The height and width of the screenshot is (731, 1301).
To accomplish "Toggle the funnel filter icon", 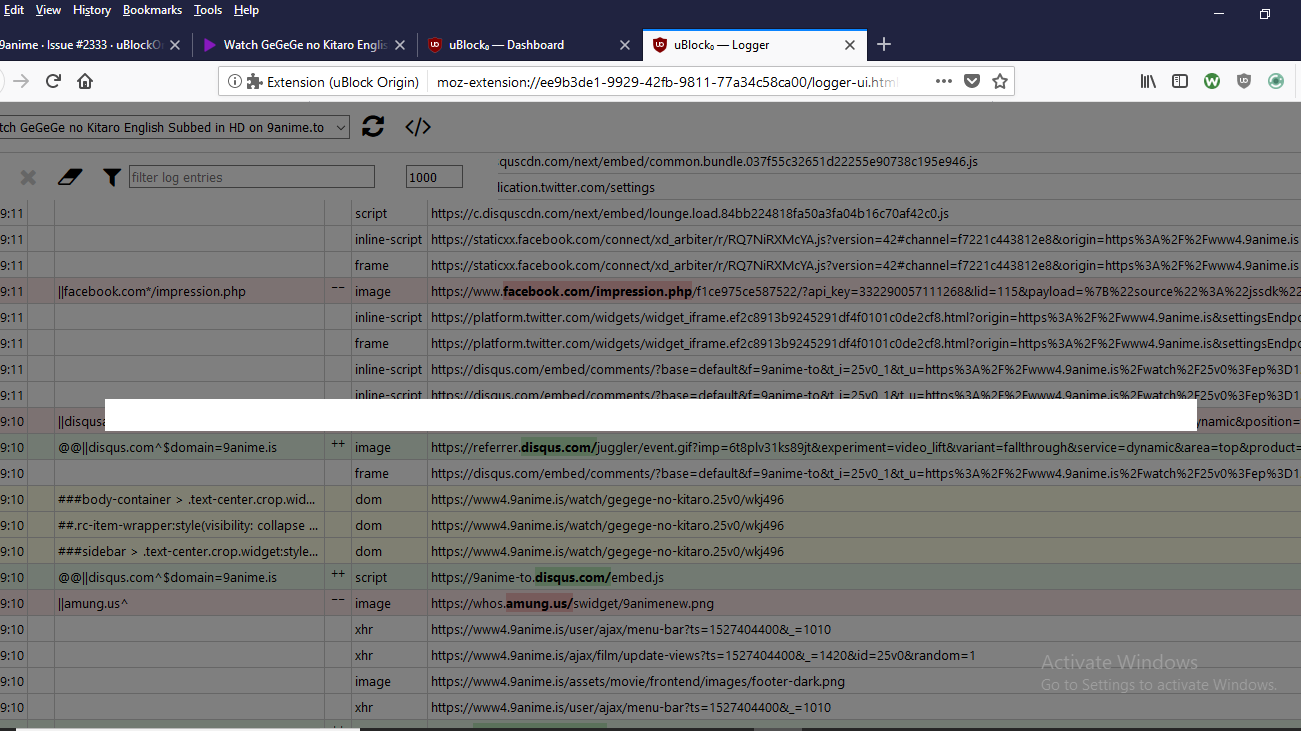I will [x=112, y=177].
